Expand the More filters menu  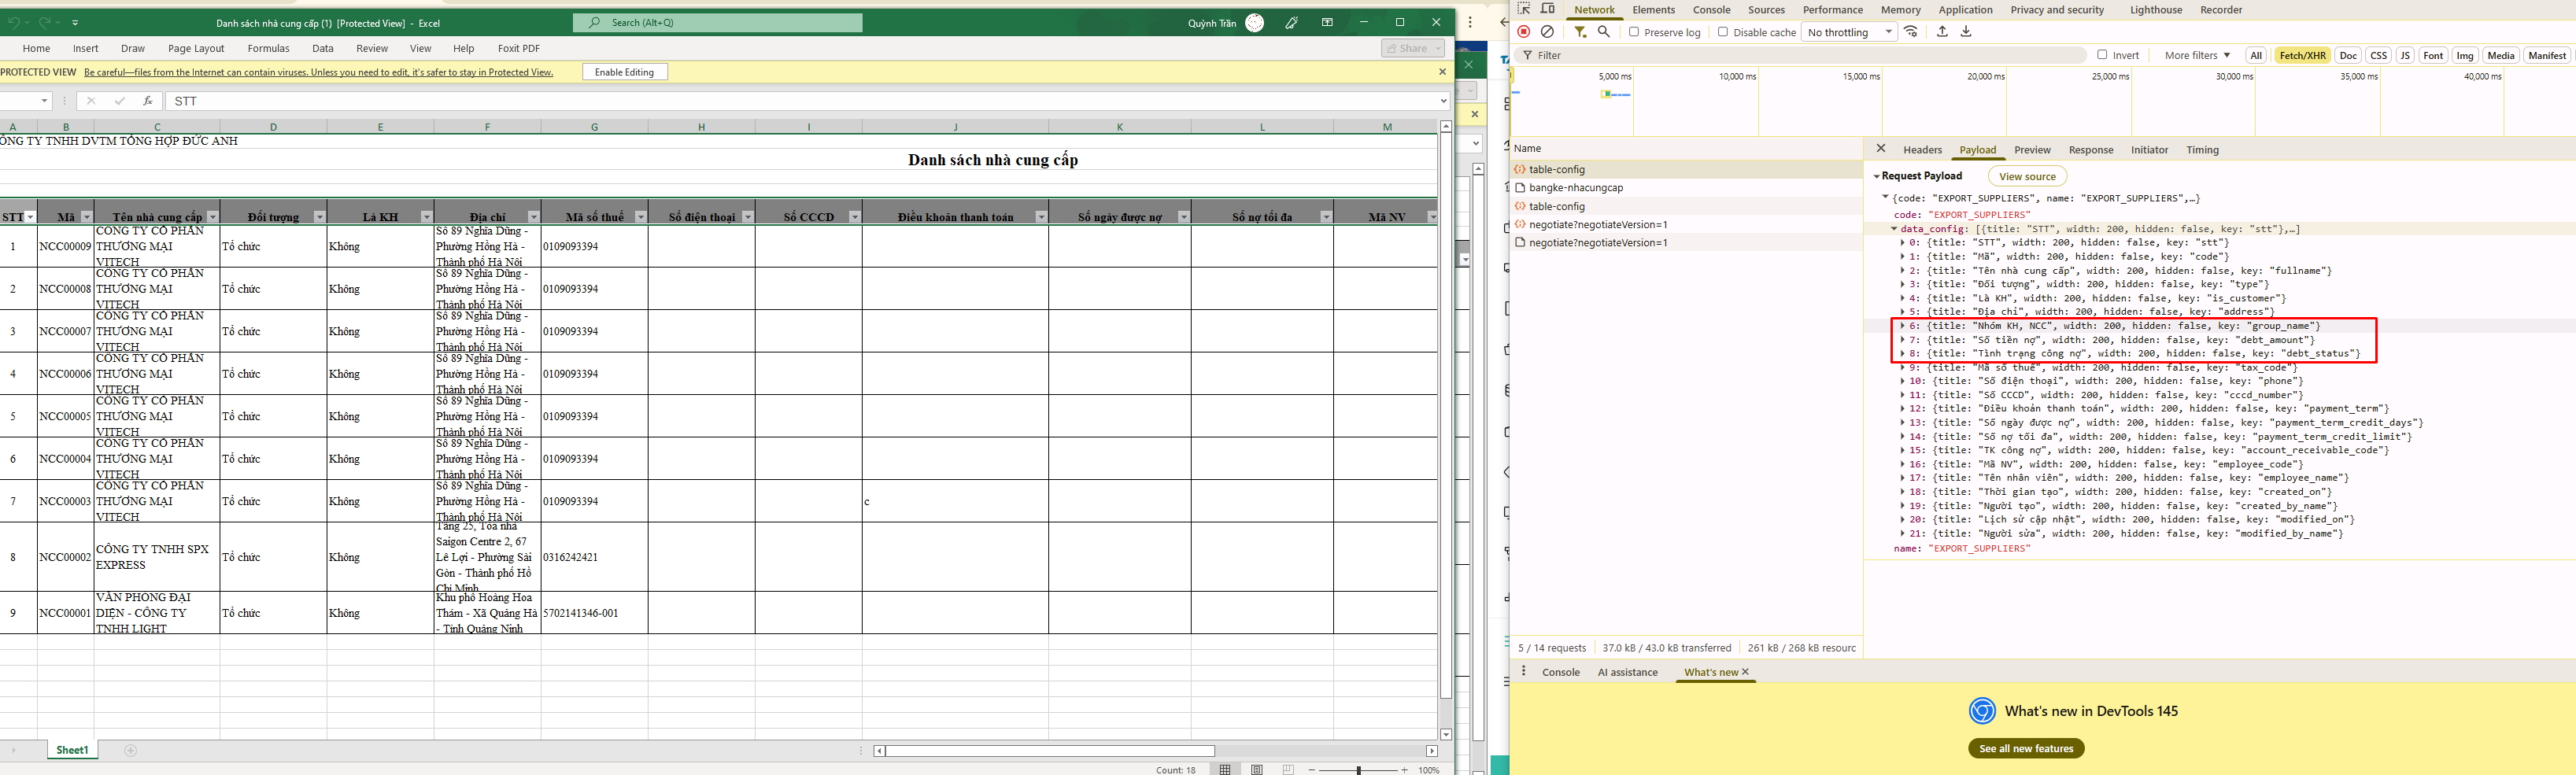(2197, 55)
